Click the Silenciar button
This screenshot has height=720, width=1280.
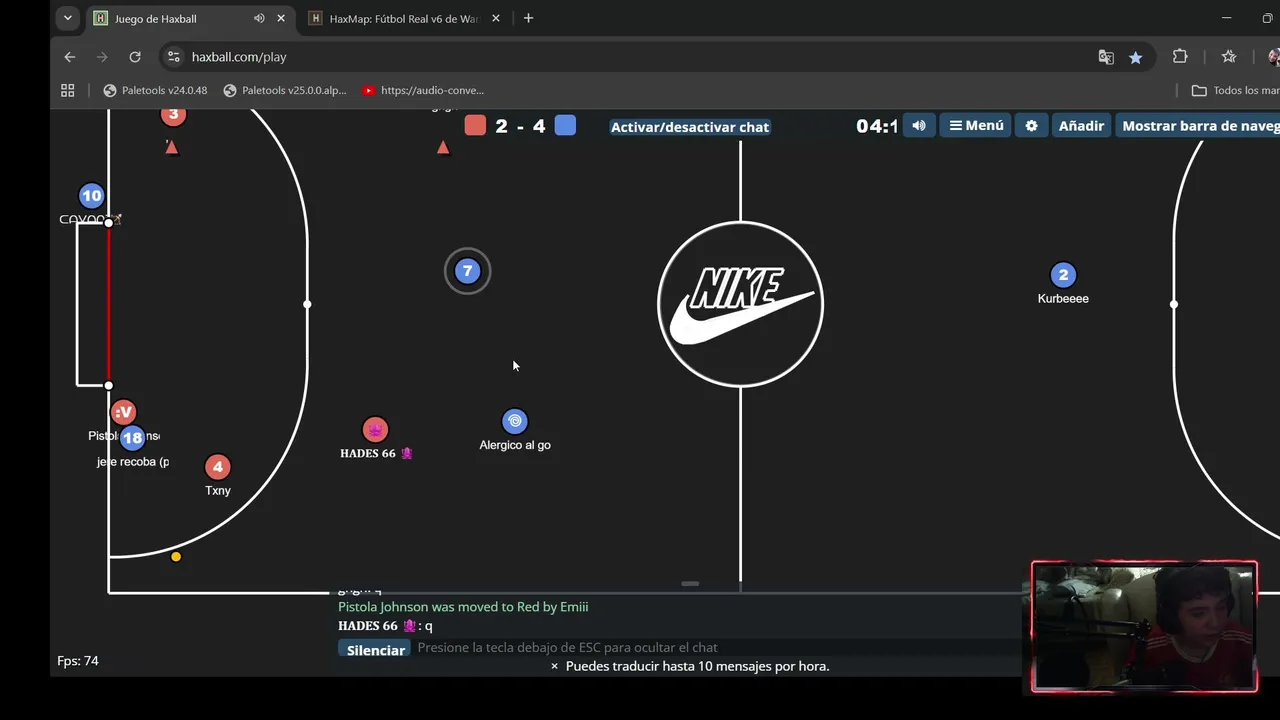coord(375,650)
